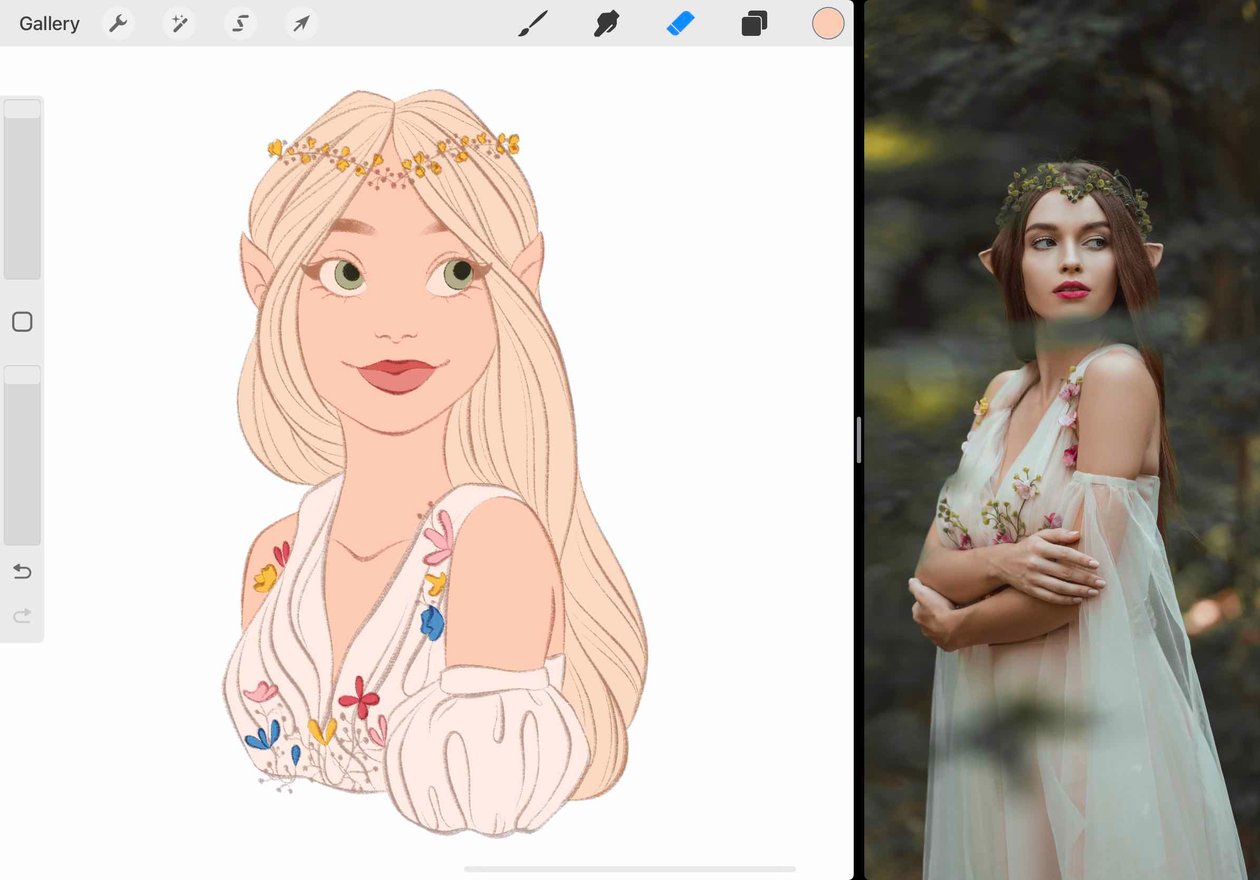Tap the square Modify button in sidebar

pos(22,322)
